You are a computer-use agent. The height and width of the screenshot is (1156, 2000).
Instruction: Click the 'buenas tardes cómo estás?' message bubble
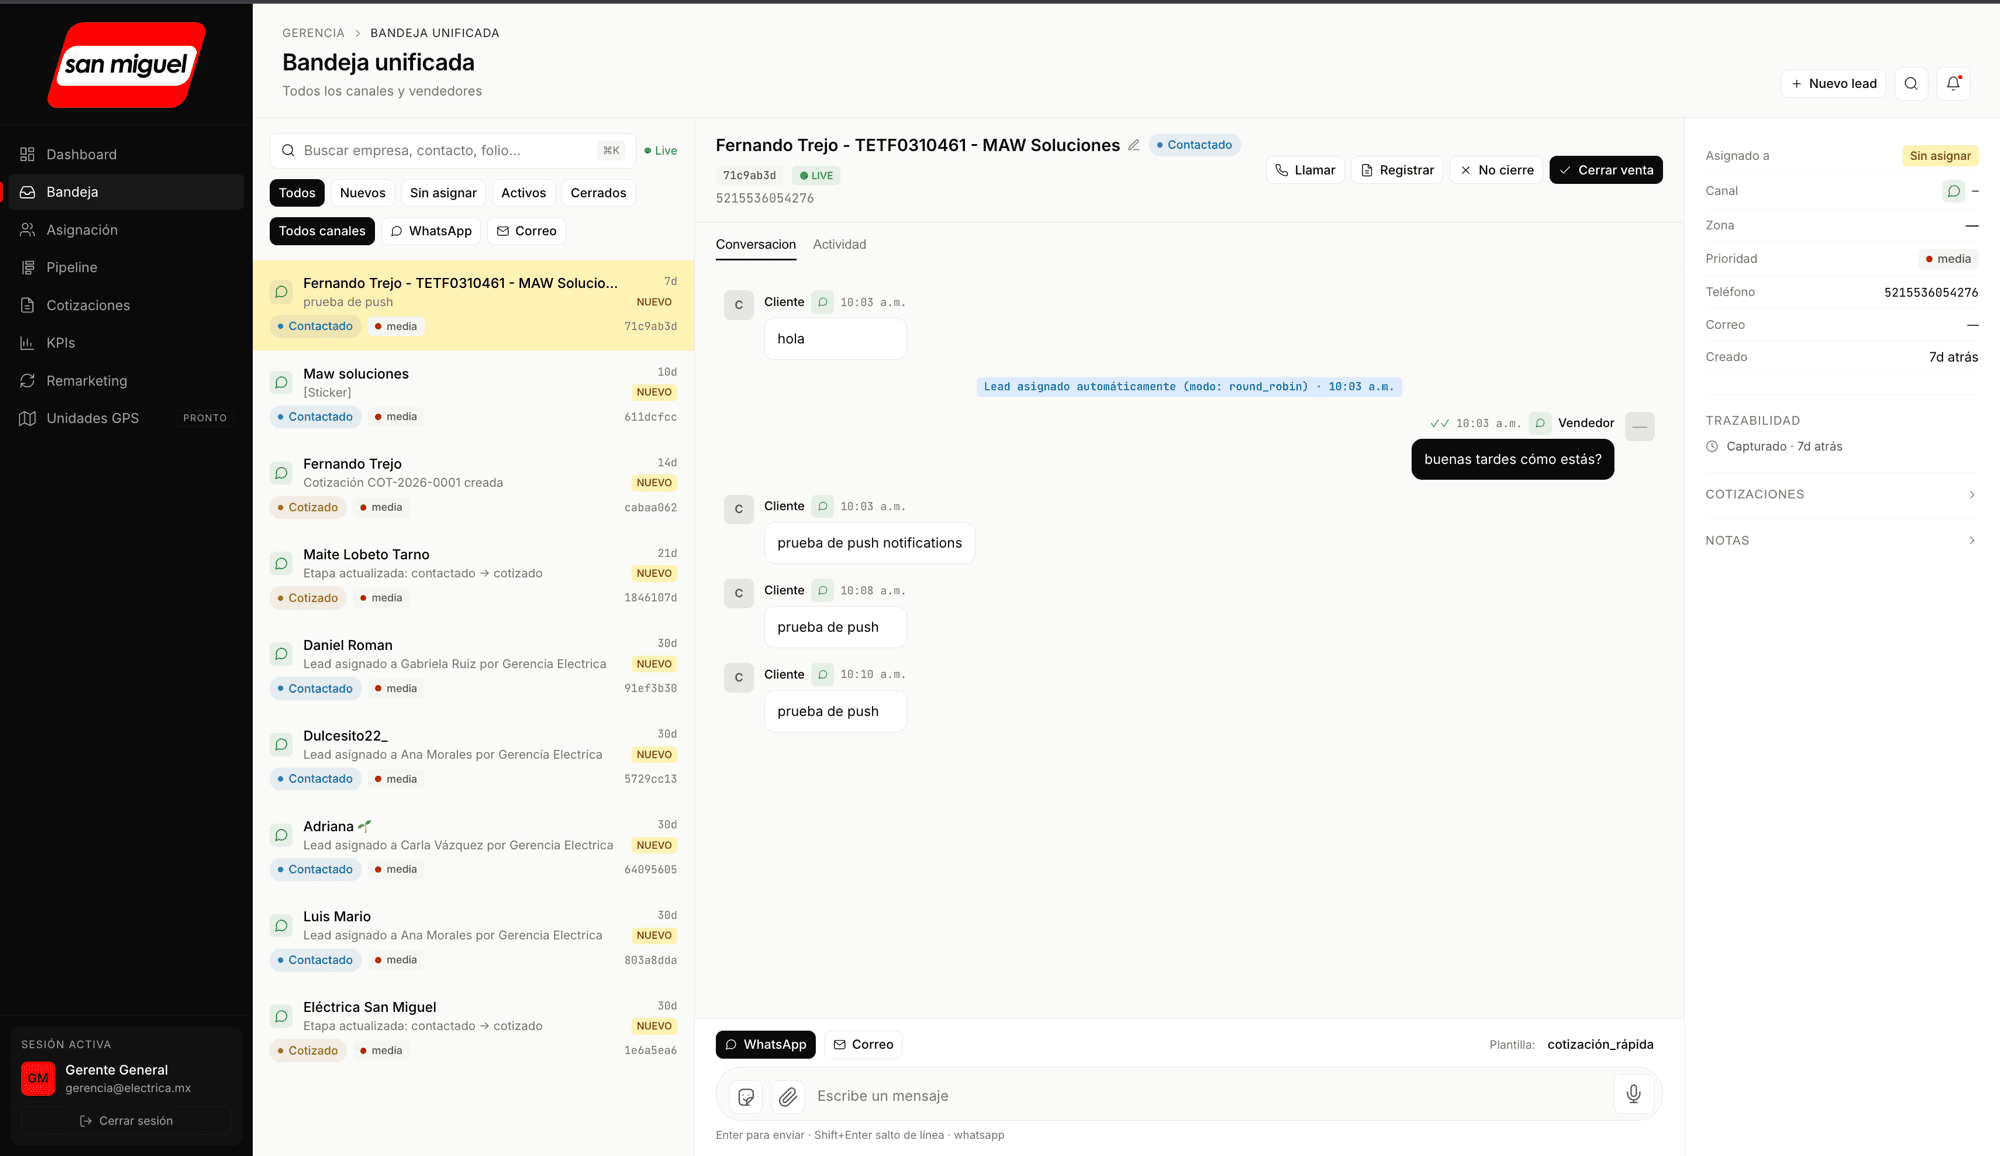point(1512,460)
